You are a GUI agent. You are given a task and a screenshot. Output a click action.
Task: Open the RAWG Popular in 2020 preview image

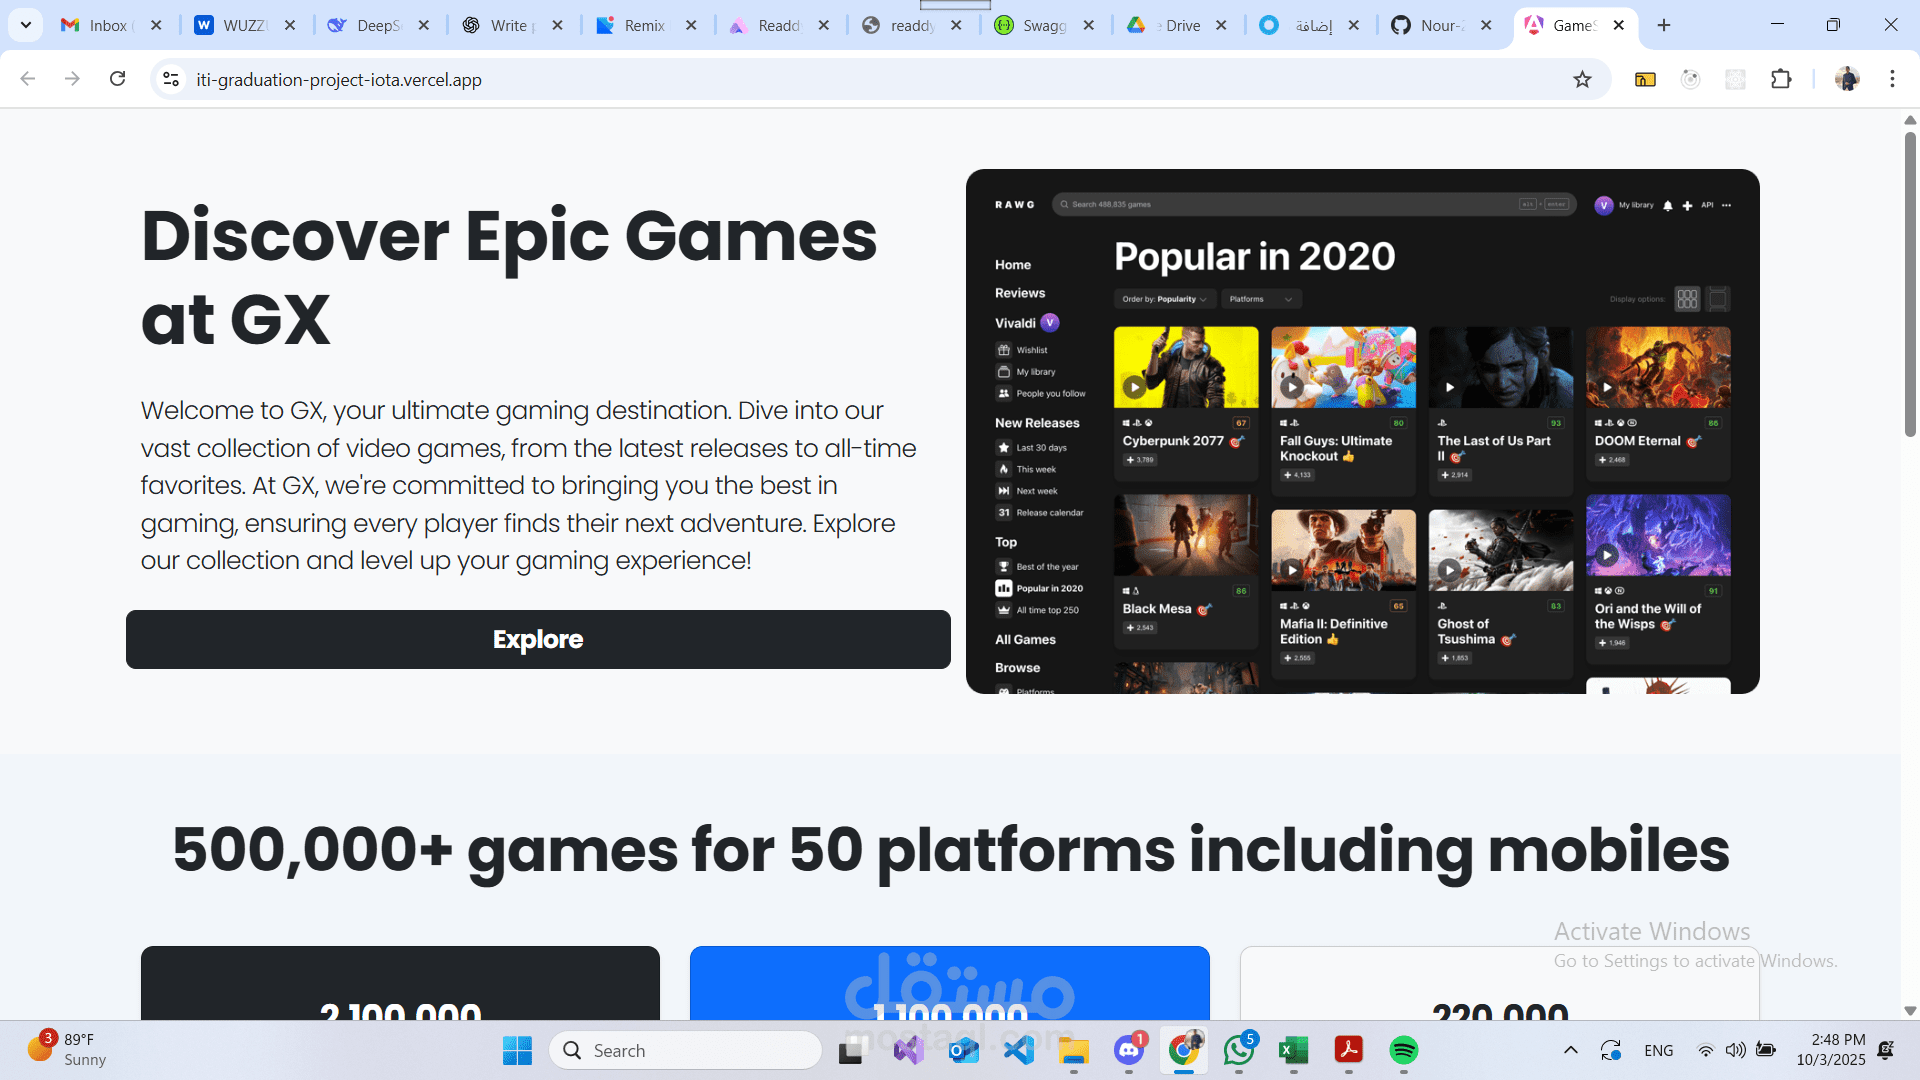click(1362, 431)
